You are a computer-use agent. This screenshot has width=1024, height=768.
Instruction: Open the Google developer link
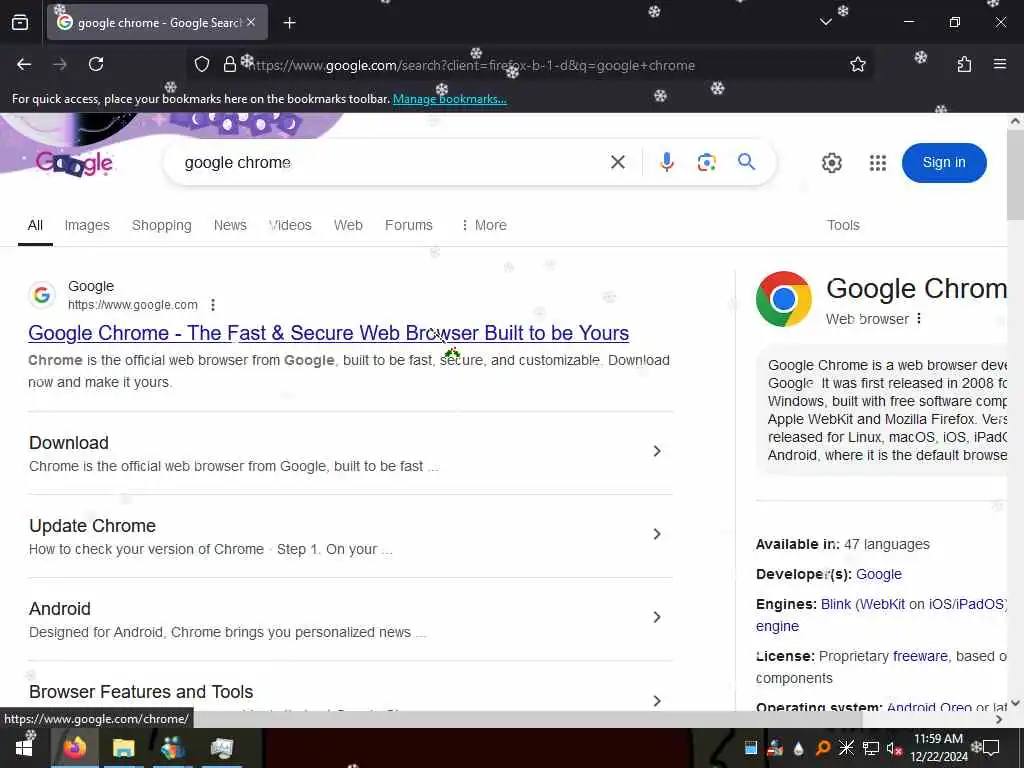coord(878,574)
